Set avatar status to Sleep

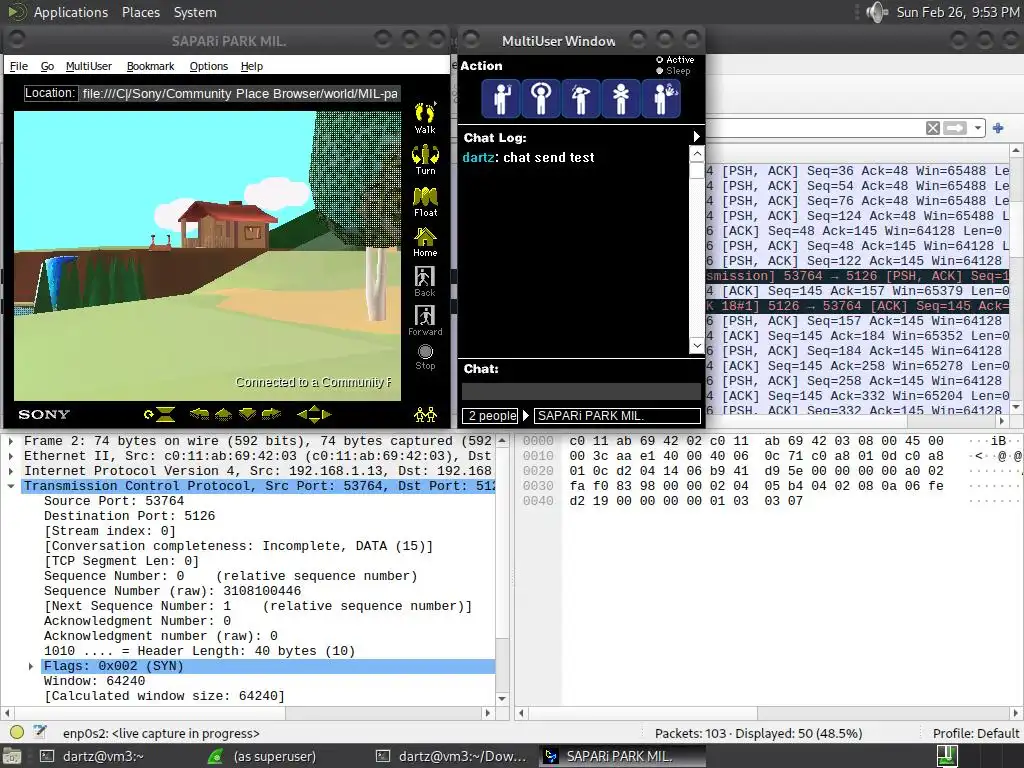[x=673, y=71]
